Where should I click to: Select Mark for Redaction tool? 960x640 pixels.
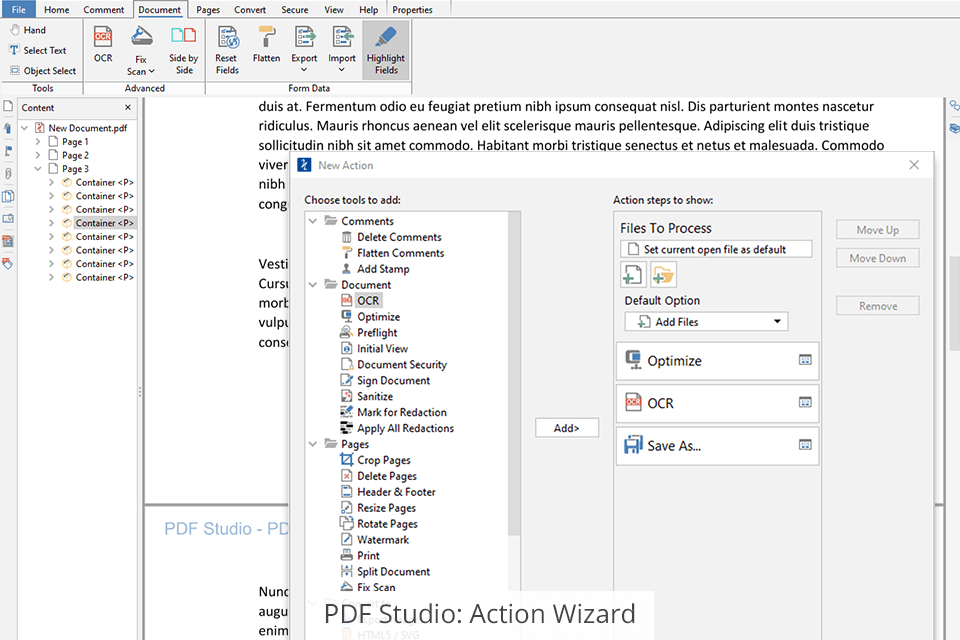394,412
